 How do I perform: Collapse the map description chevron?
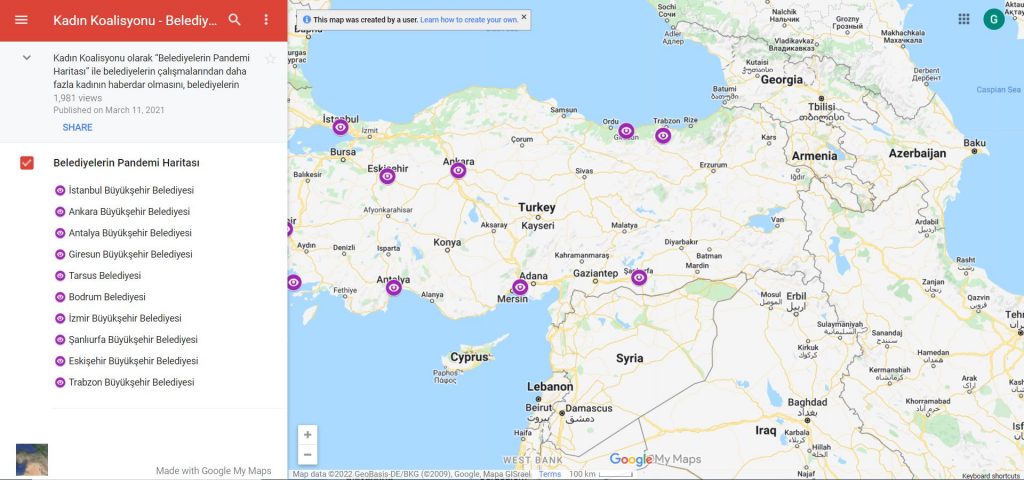(x=27, y=57)
